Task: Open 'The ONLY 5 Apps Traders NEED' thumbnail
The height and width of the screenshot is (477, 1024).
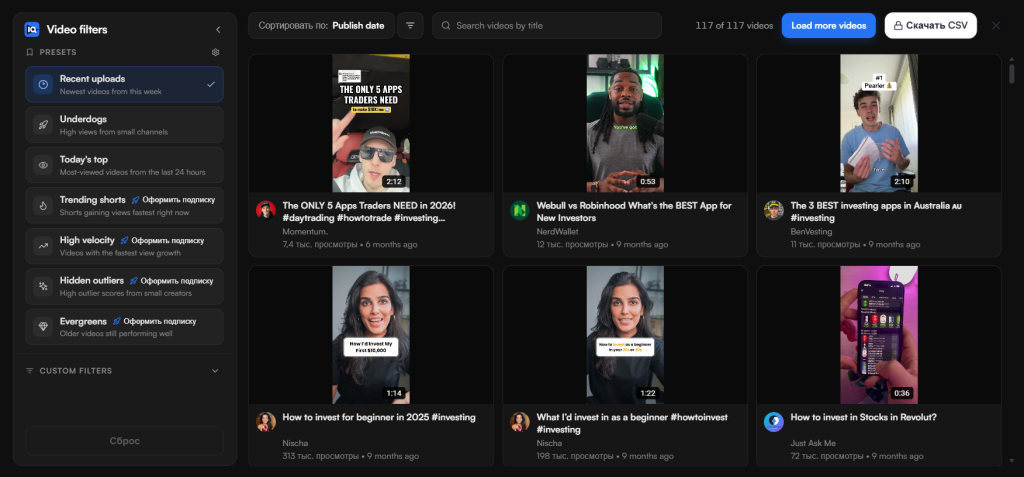Action: click(371, 123)
